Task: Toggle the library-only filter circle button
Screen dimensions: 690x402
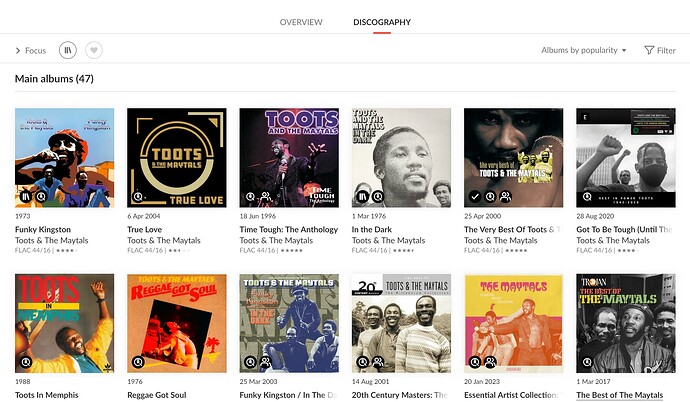Action: [x=68, y=50]
